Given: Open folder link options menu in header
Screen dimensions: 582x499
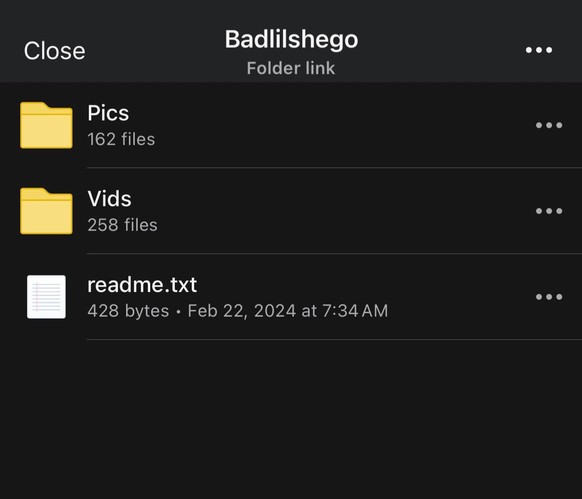Looking at the screenshot, I should (x=539, y=50).
